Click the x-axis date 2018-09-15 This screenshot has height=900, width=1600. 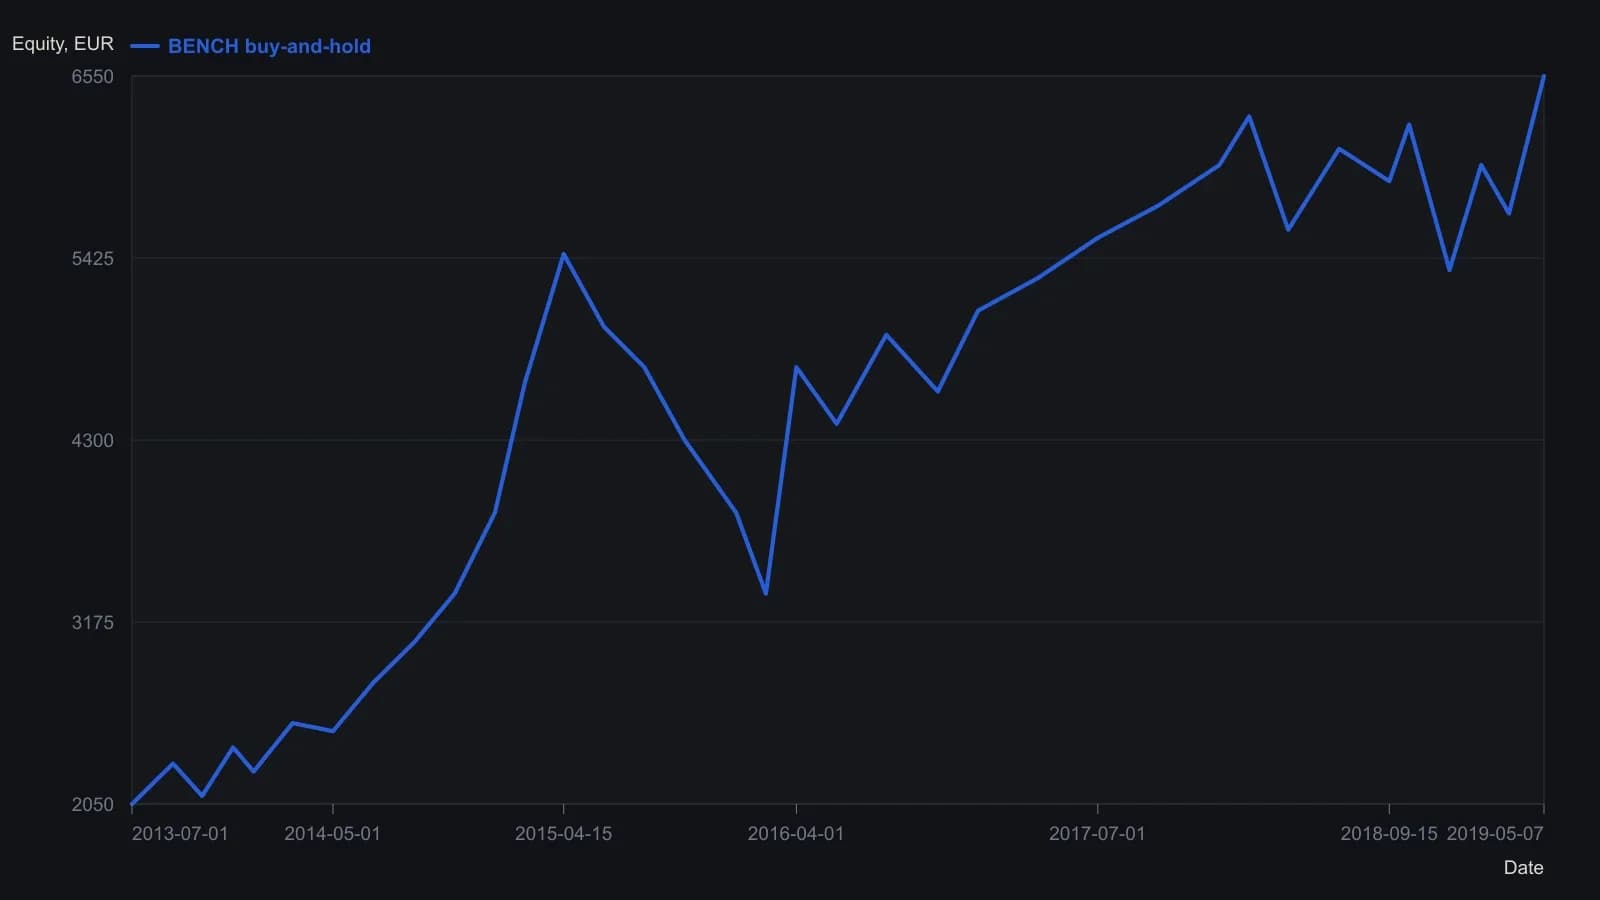click(1389, 834)
